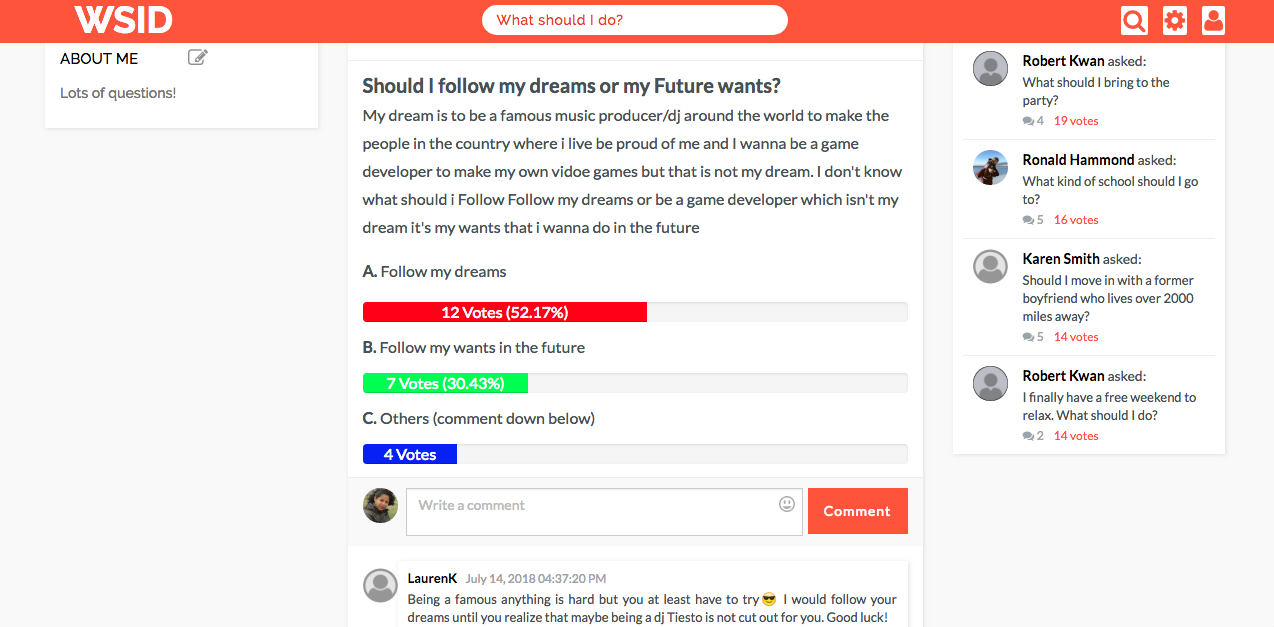The width and height of the screenshot is (1274, 627).
Task: Open the settings gear icon
Action: 1173,20
